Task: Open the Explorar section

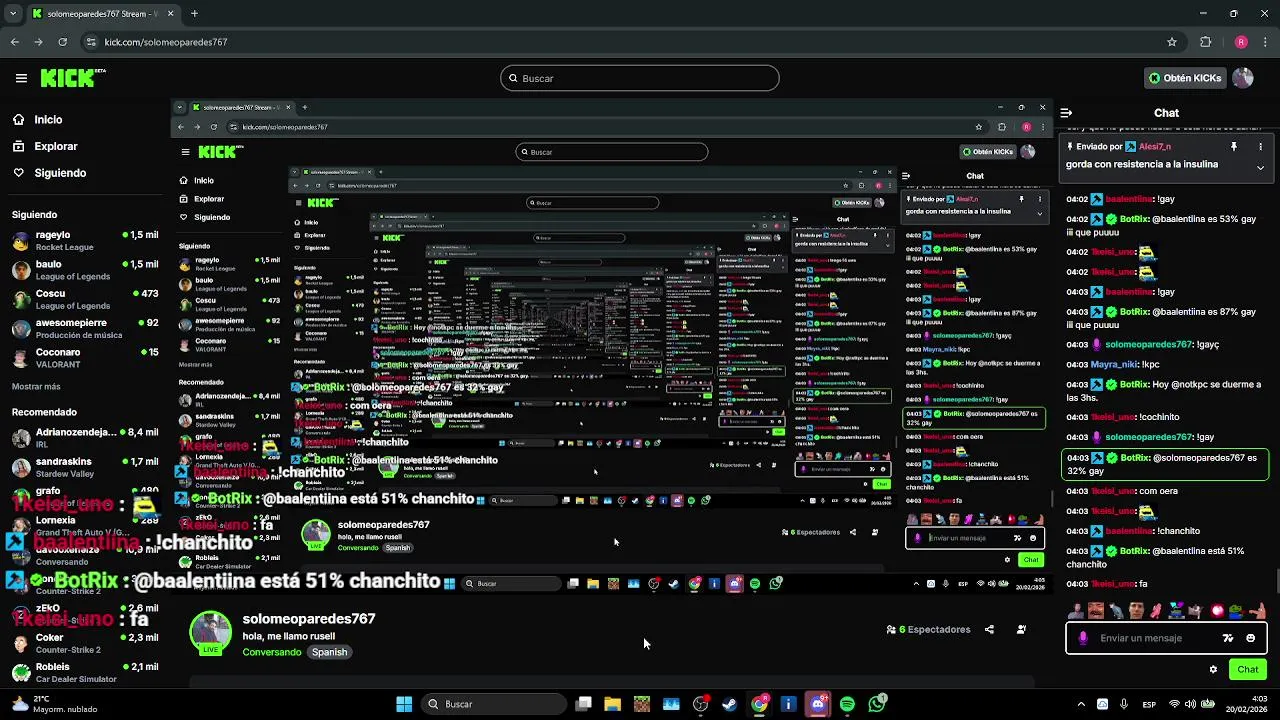Action: [55, 146]
